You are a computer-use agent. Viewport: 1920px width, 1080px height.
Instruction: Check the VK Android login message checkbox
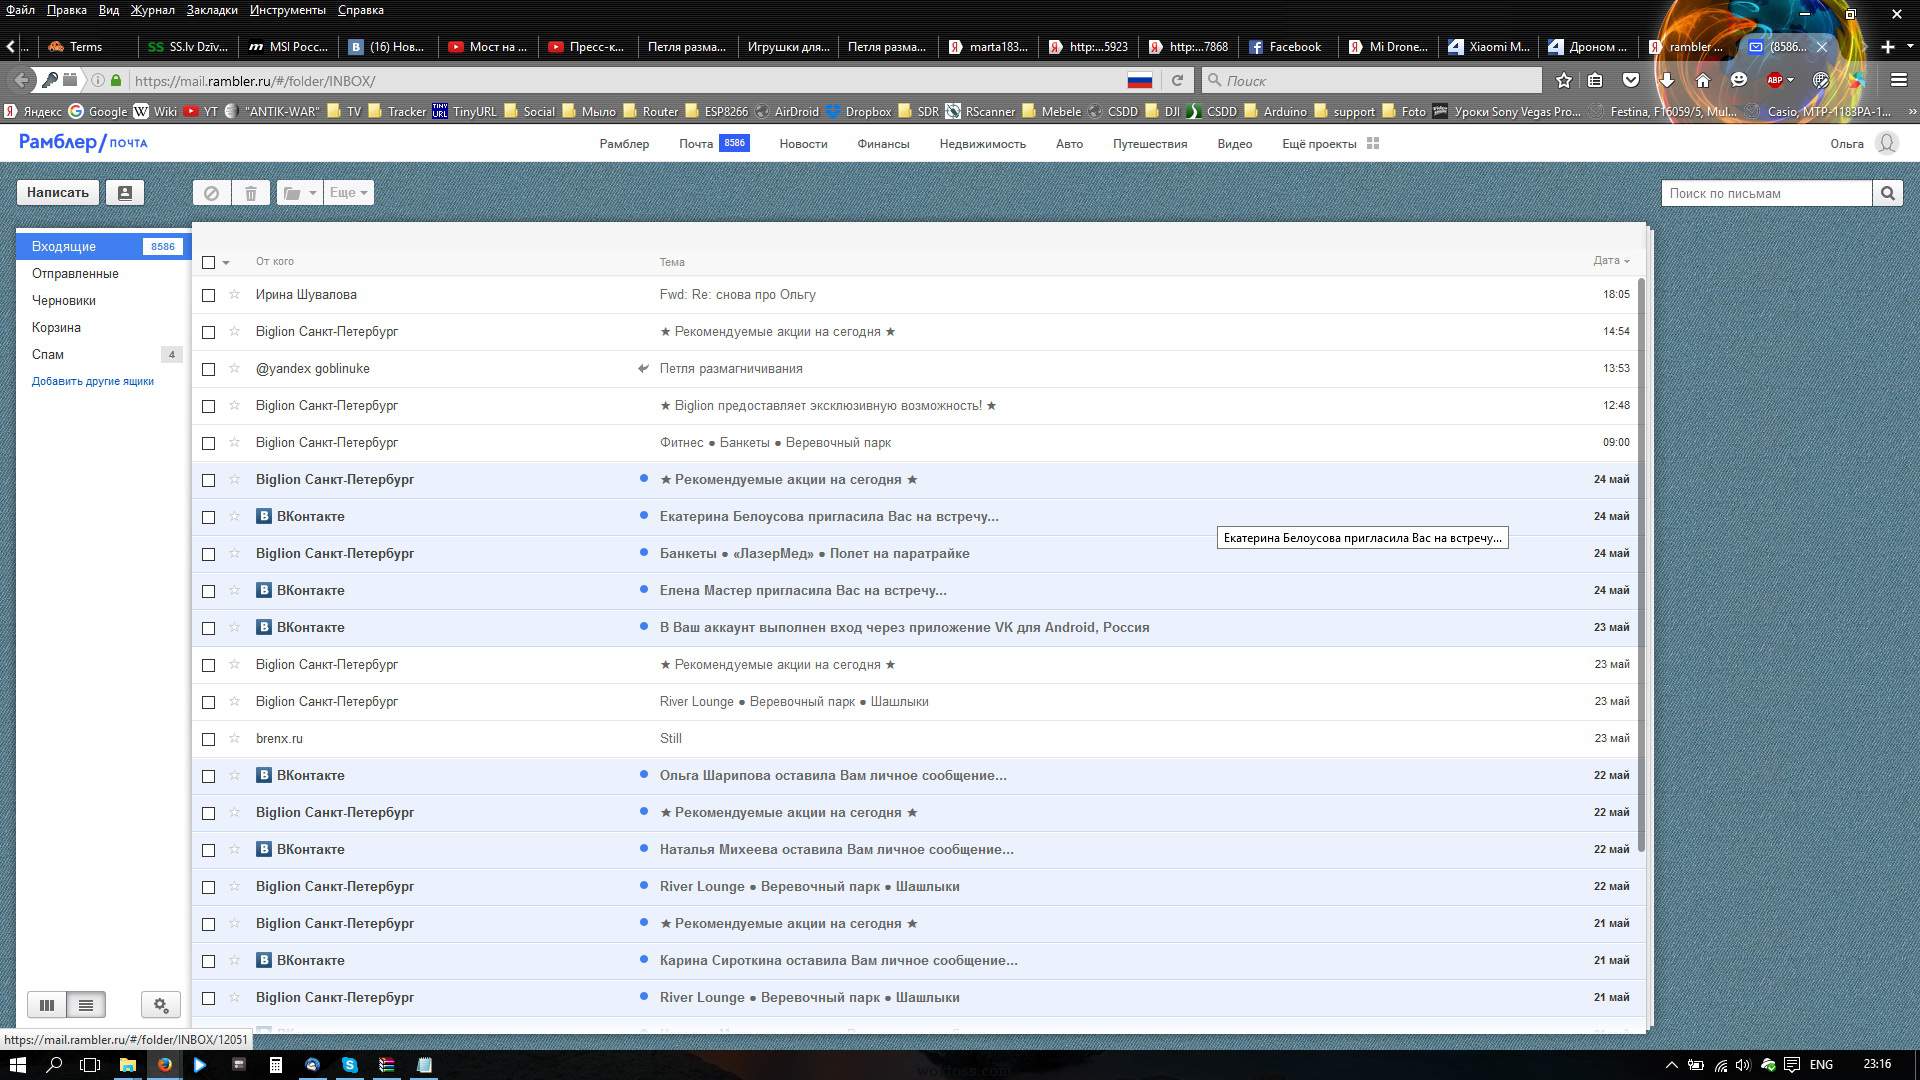(x=208, y=628)
